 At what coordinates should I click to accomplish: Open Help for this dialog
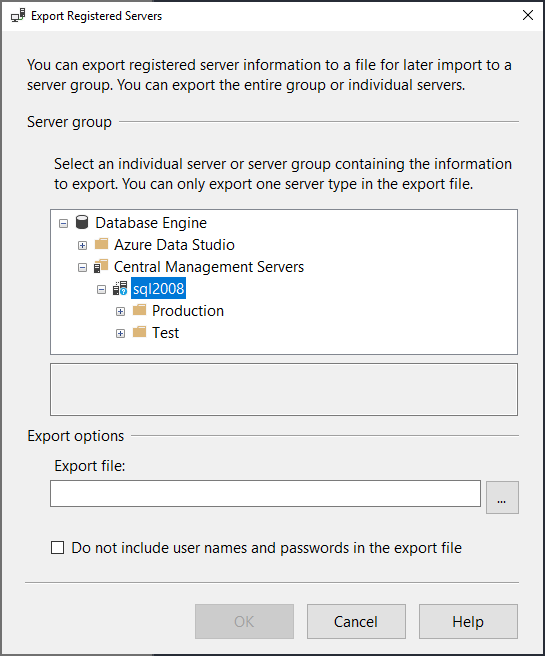click(468, 621)
